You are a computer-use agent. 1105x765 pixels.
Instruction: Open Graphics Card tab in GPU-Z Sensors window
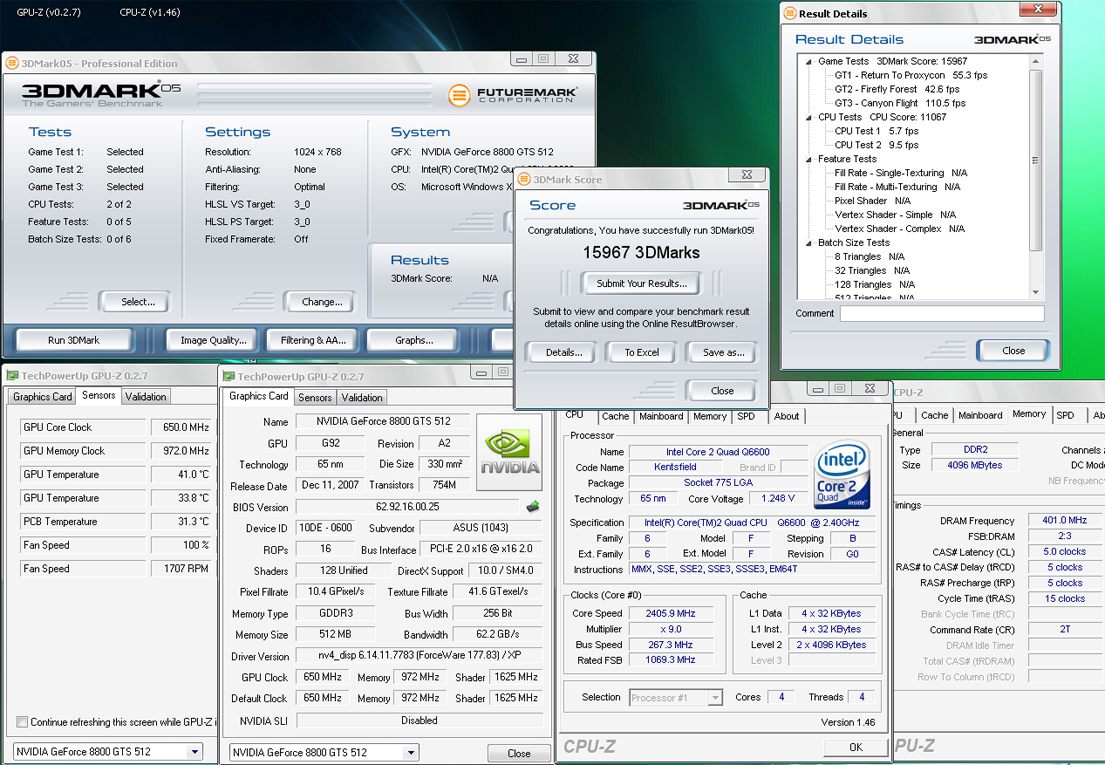[x=42, y=397]
